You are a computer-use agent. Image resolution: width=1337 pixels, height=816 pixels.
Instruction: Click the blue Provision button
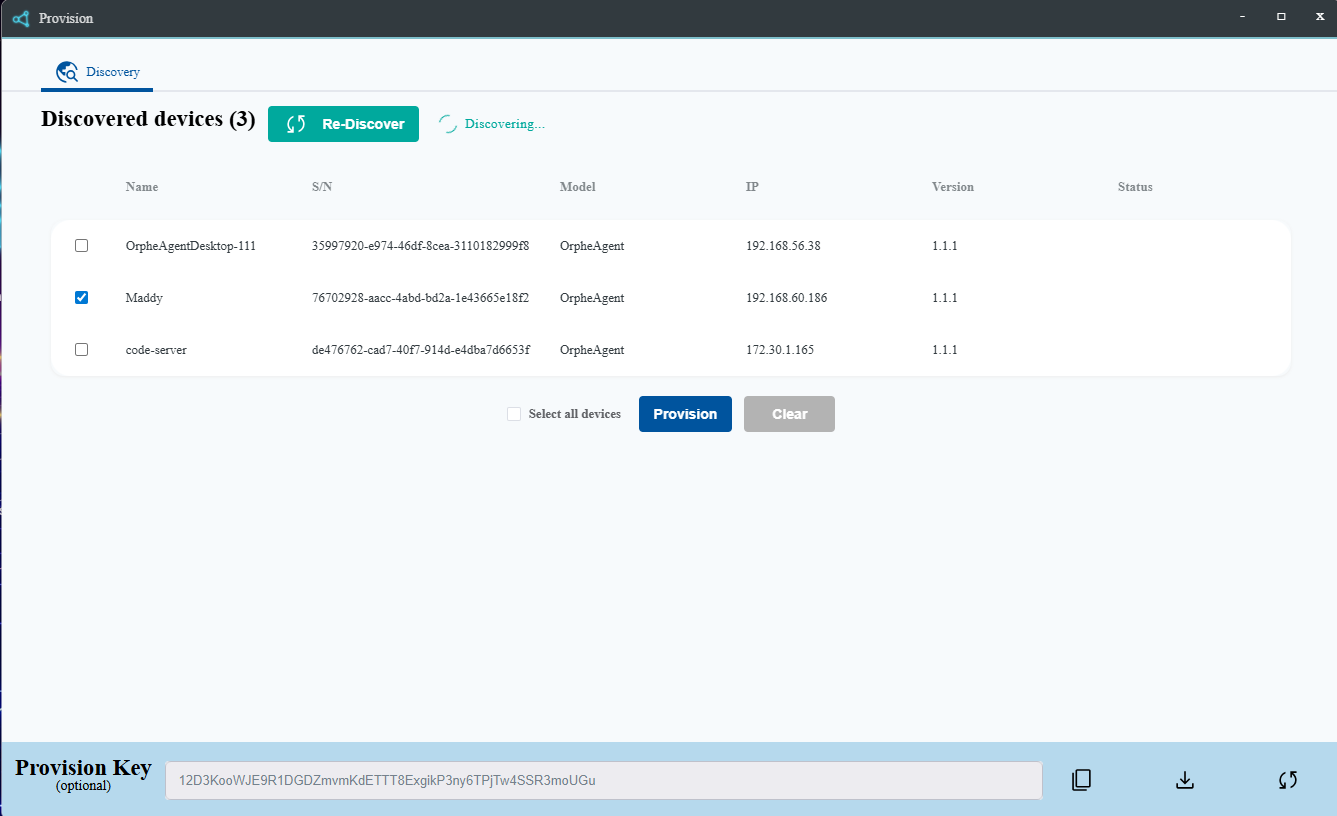point(685,414)
